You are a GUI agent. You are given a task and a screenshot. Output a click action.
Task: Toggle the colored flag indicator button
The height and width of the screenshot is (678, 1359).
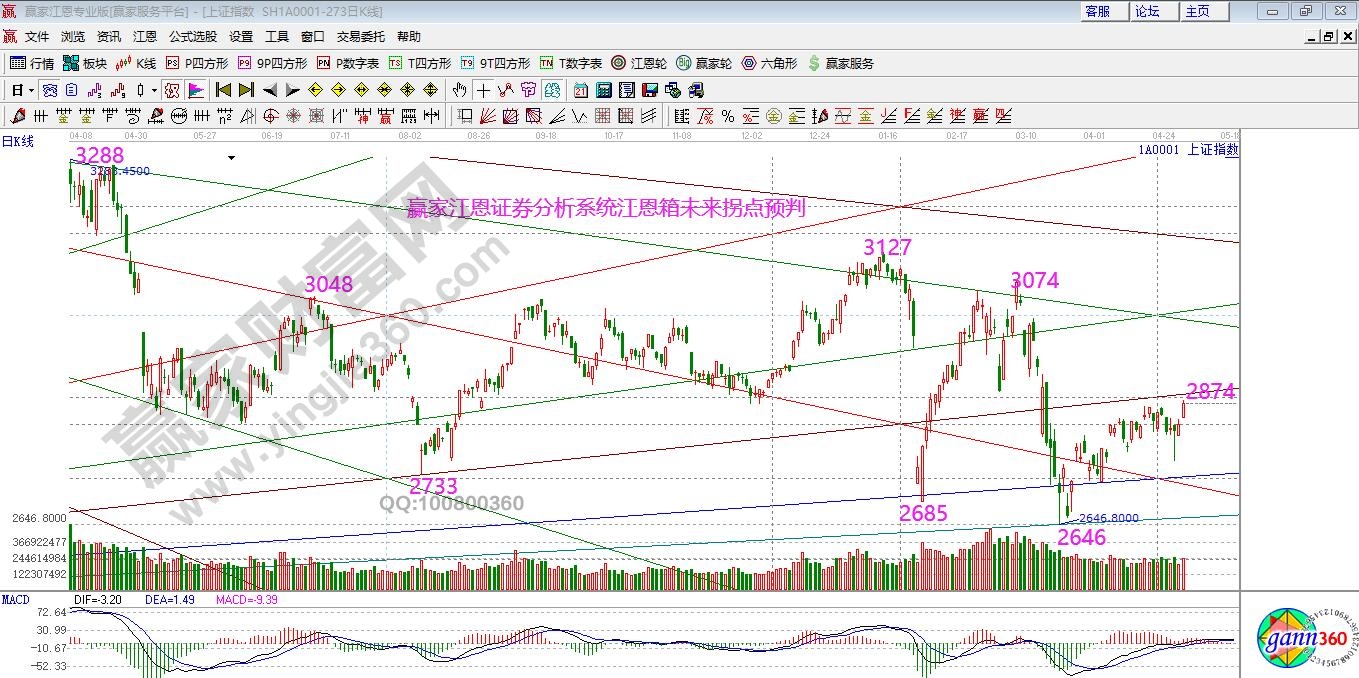[x=195, y=90]
